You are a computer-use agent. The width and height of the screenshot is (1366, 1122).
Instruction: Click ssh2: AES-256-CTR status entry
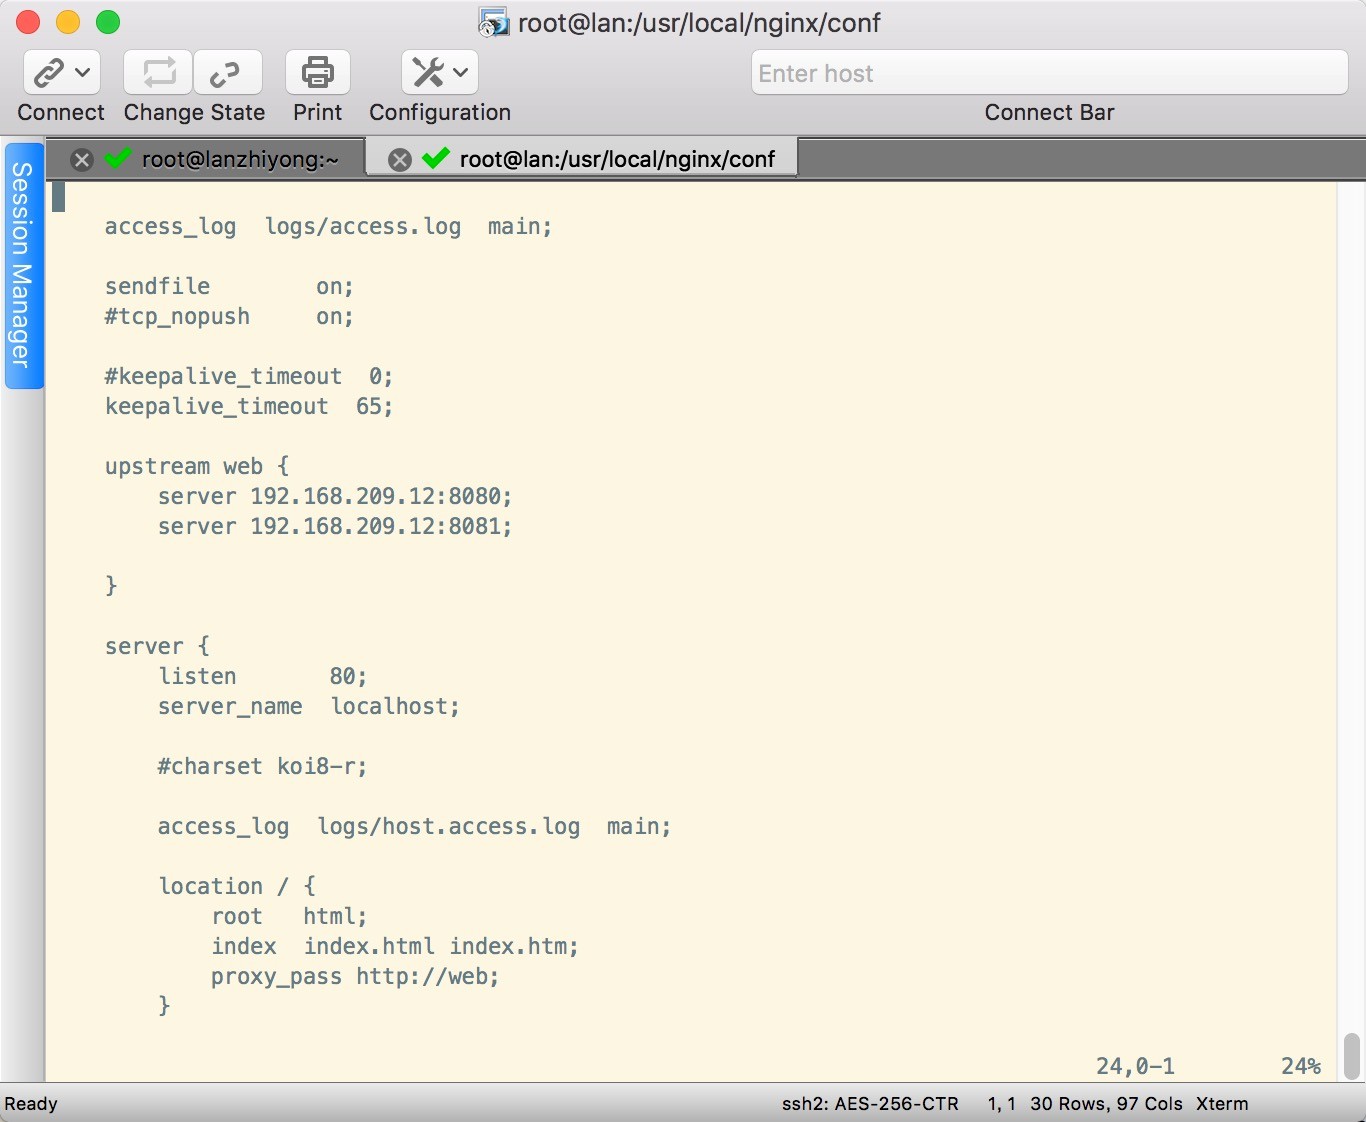870,1104
